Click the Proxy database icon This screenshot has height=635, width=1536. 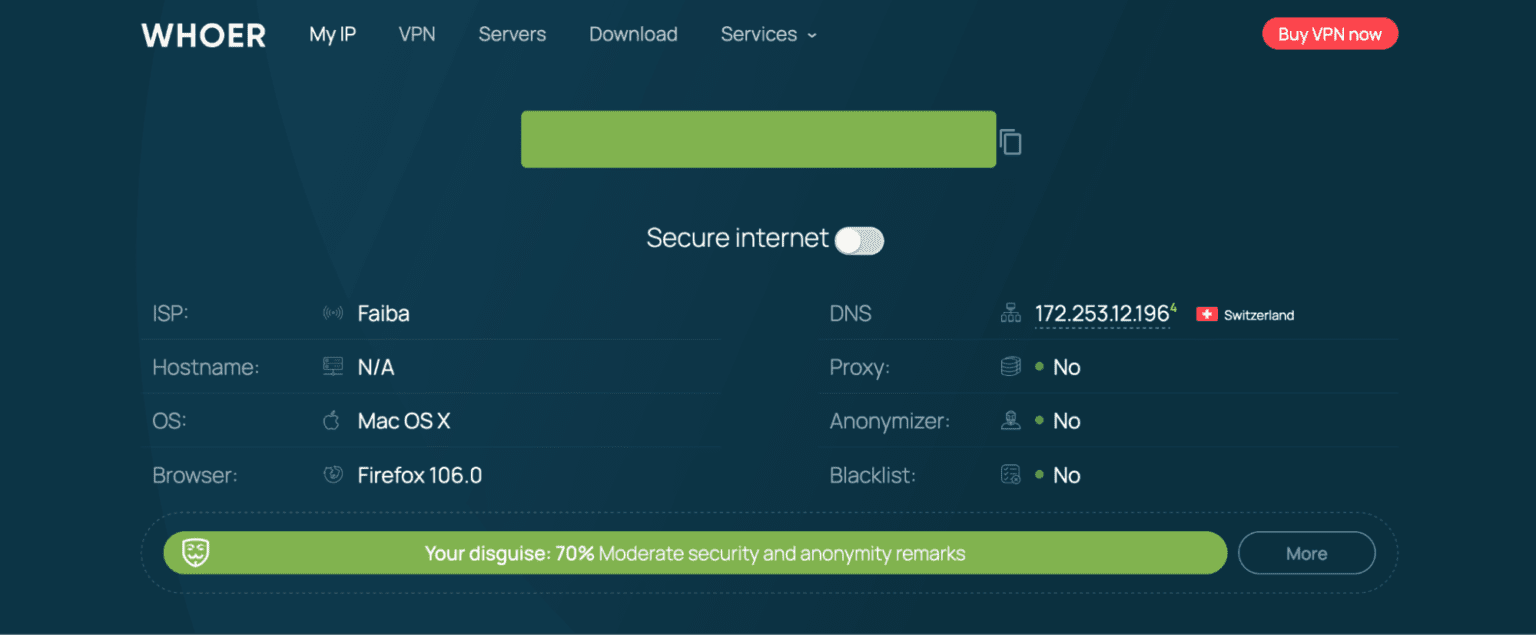click(x=1010, y=367)
